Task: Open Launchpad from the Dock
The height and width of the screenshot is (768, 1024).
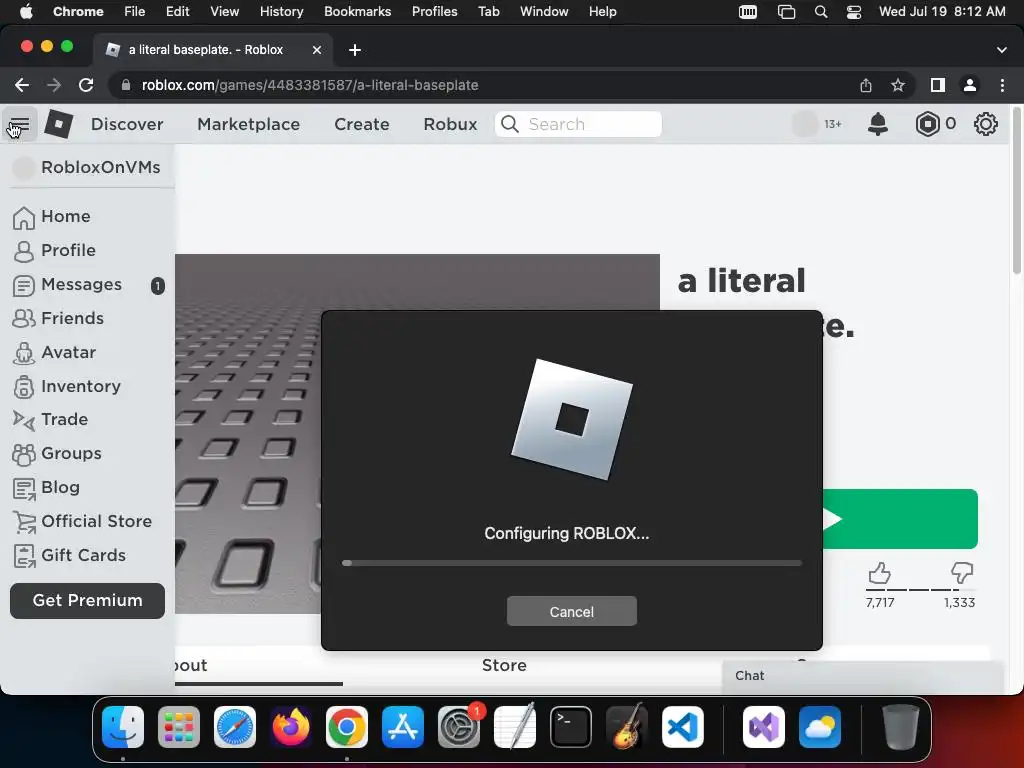Action: coord(179,727)
